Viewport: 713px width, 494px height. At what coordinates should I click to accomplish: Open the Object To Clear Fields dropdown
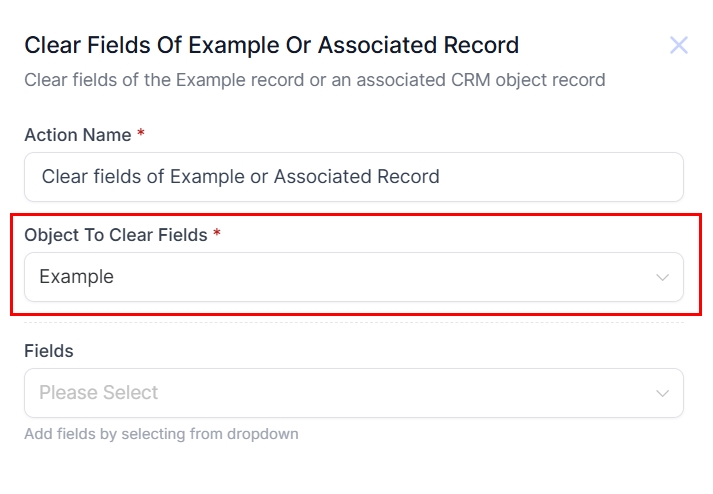click(x=353, y=277)
